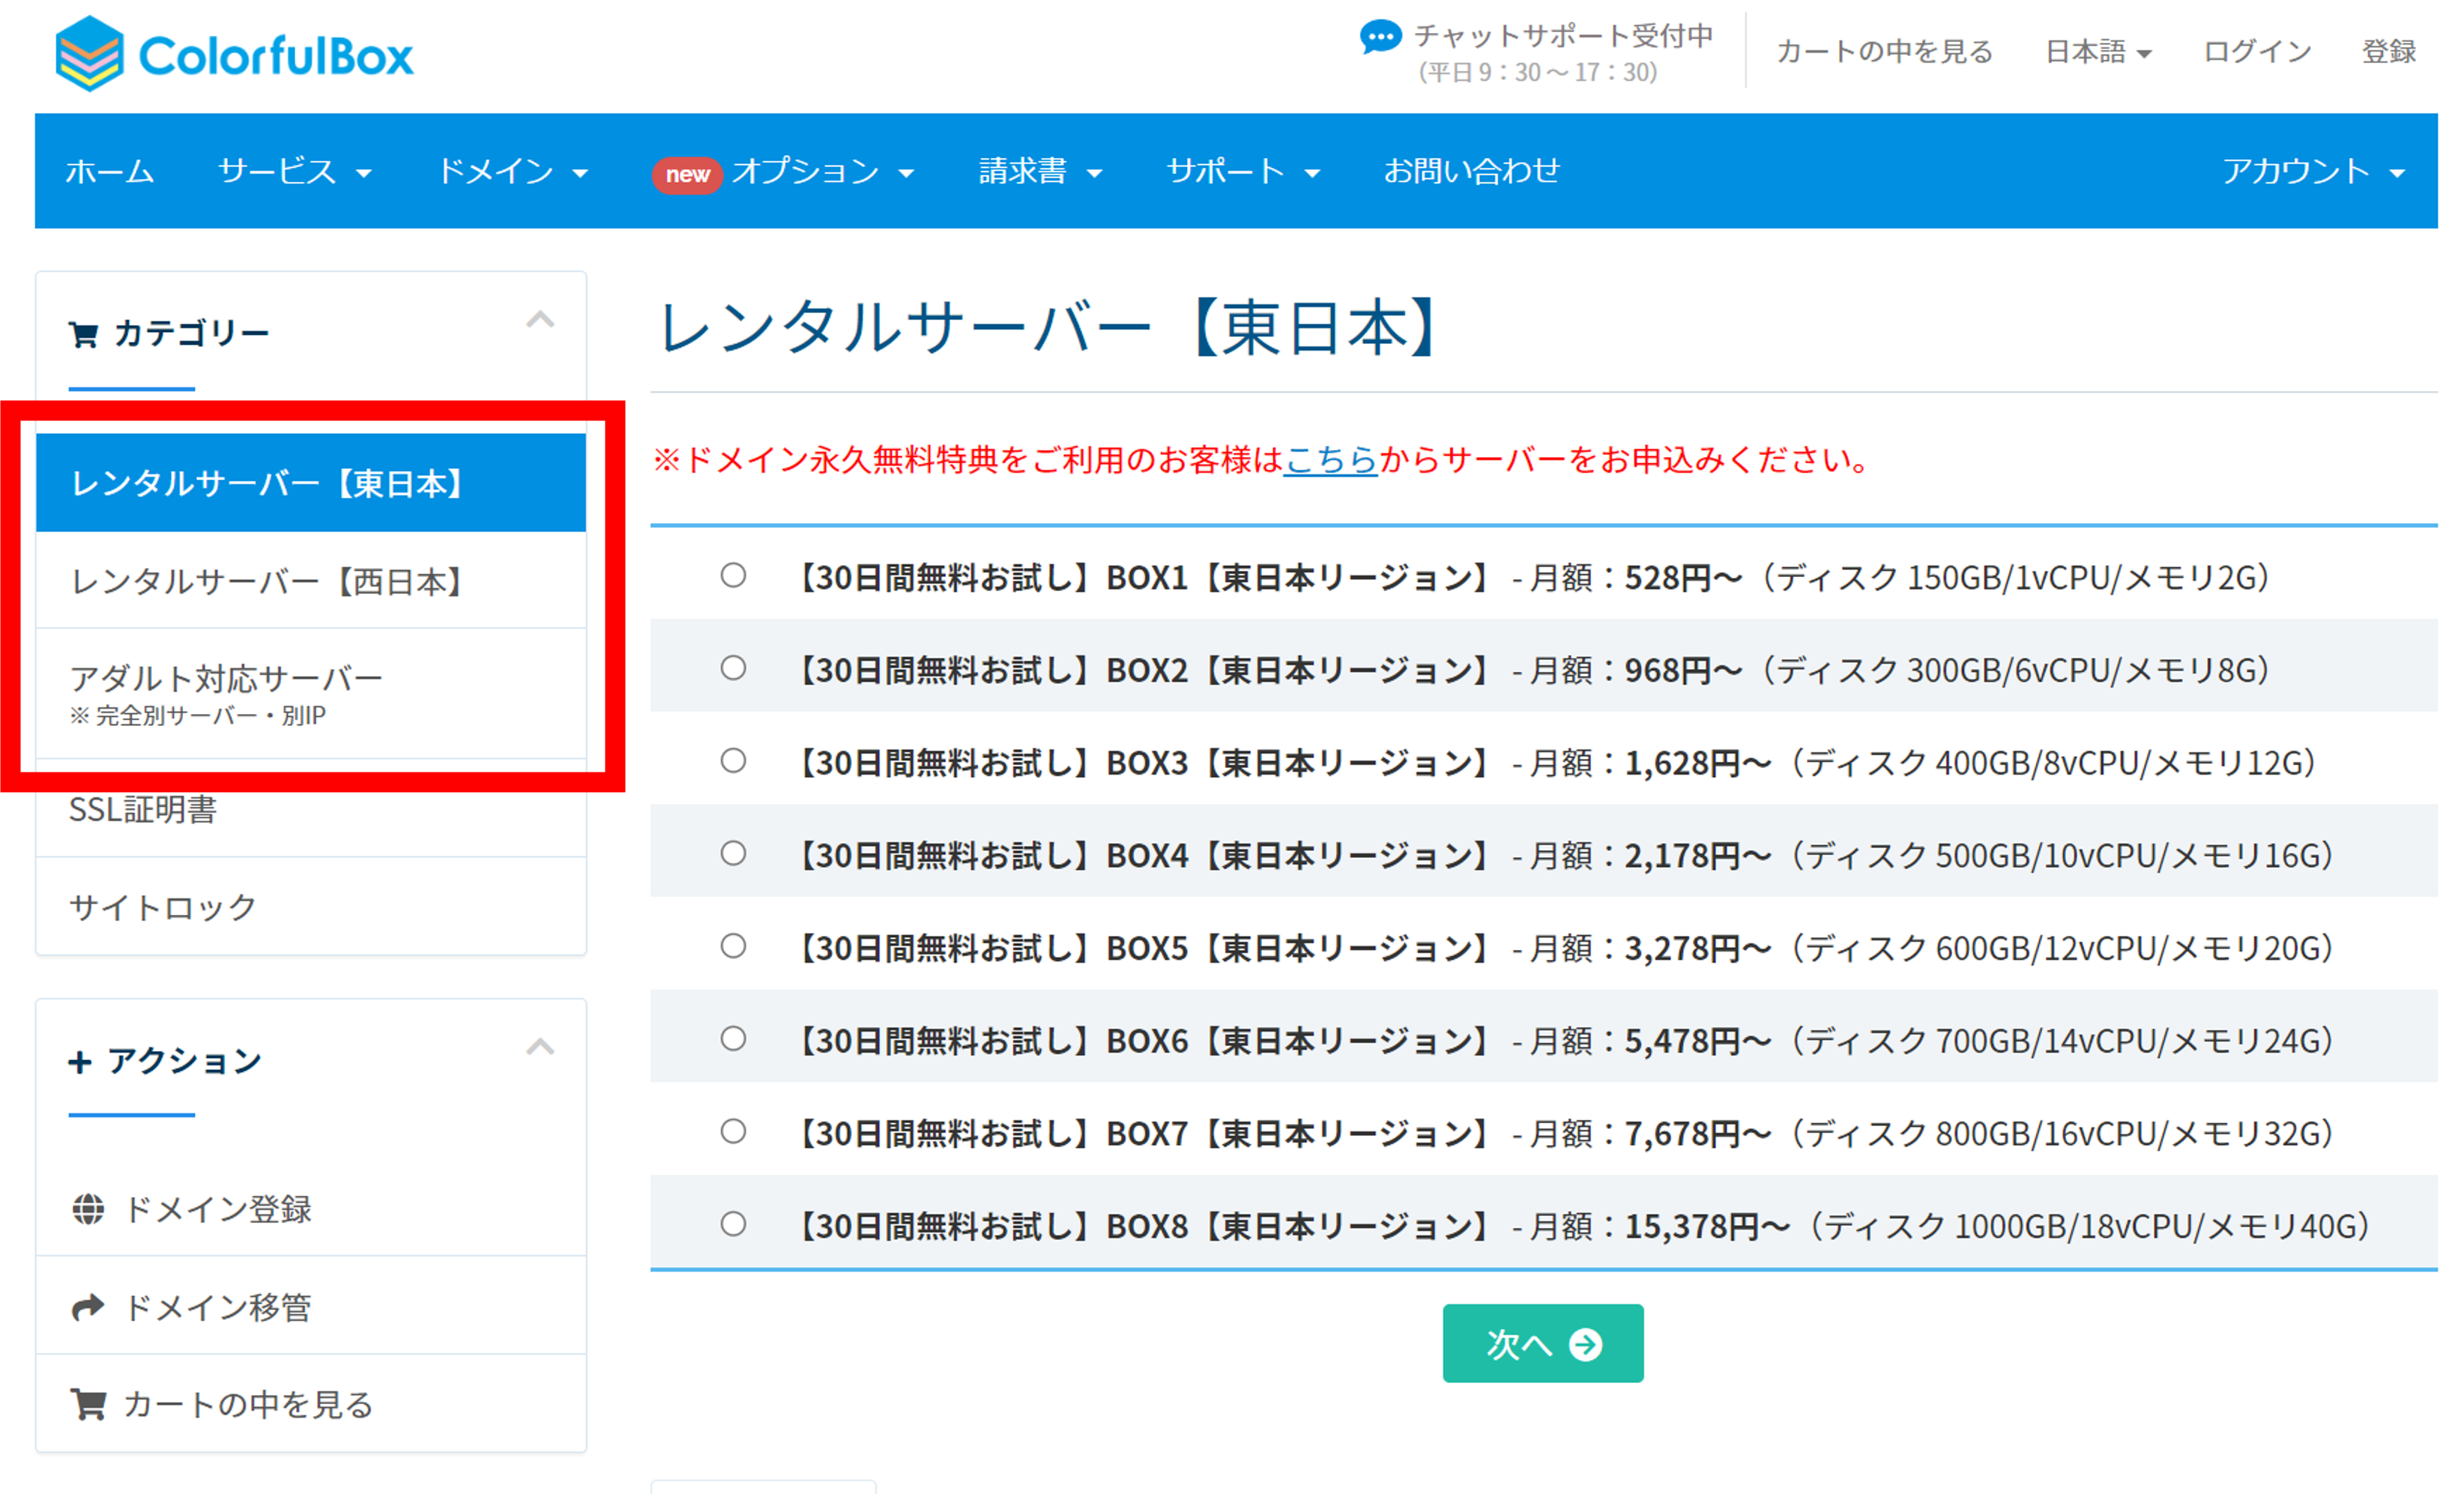Click the ログイン link
Image resolution: width=2464 pixels, height=1494 pixels.
[x=2257, y=52]
